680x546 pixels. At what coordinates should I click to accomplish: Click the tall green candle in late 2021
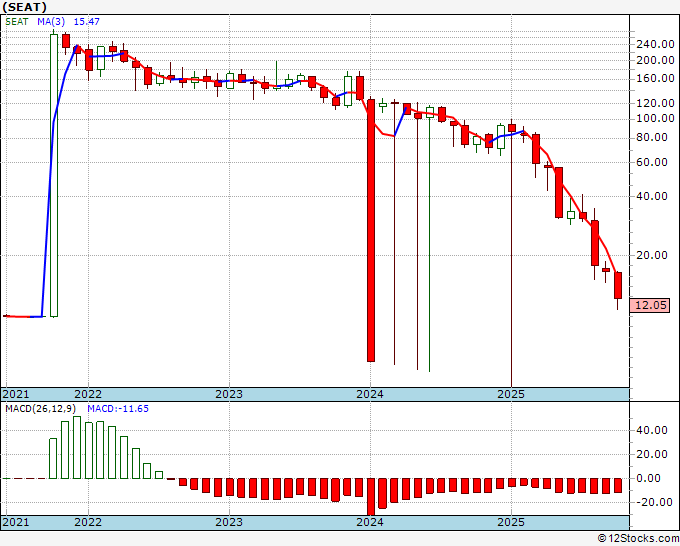tap(54, 175)
